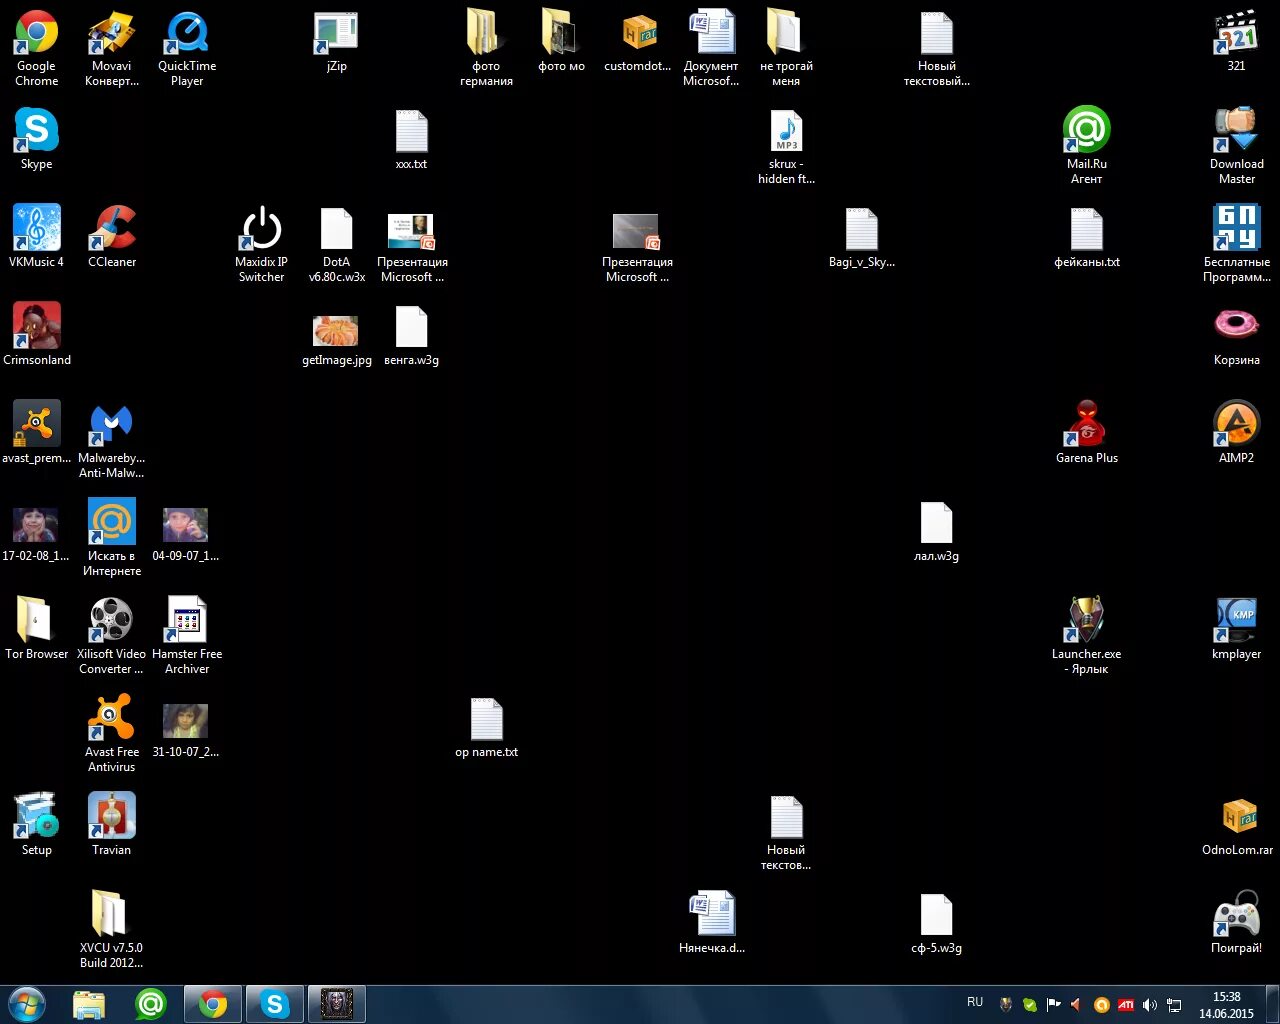
Task: Open Google Chrome desktop shortcut
Action: [x=37, y=48]
